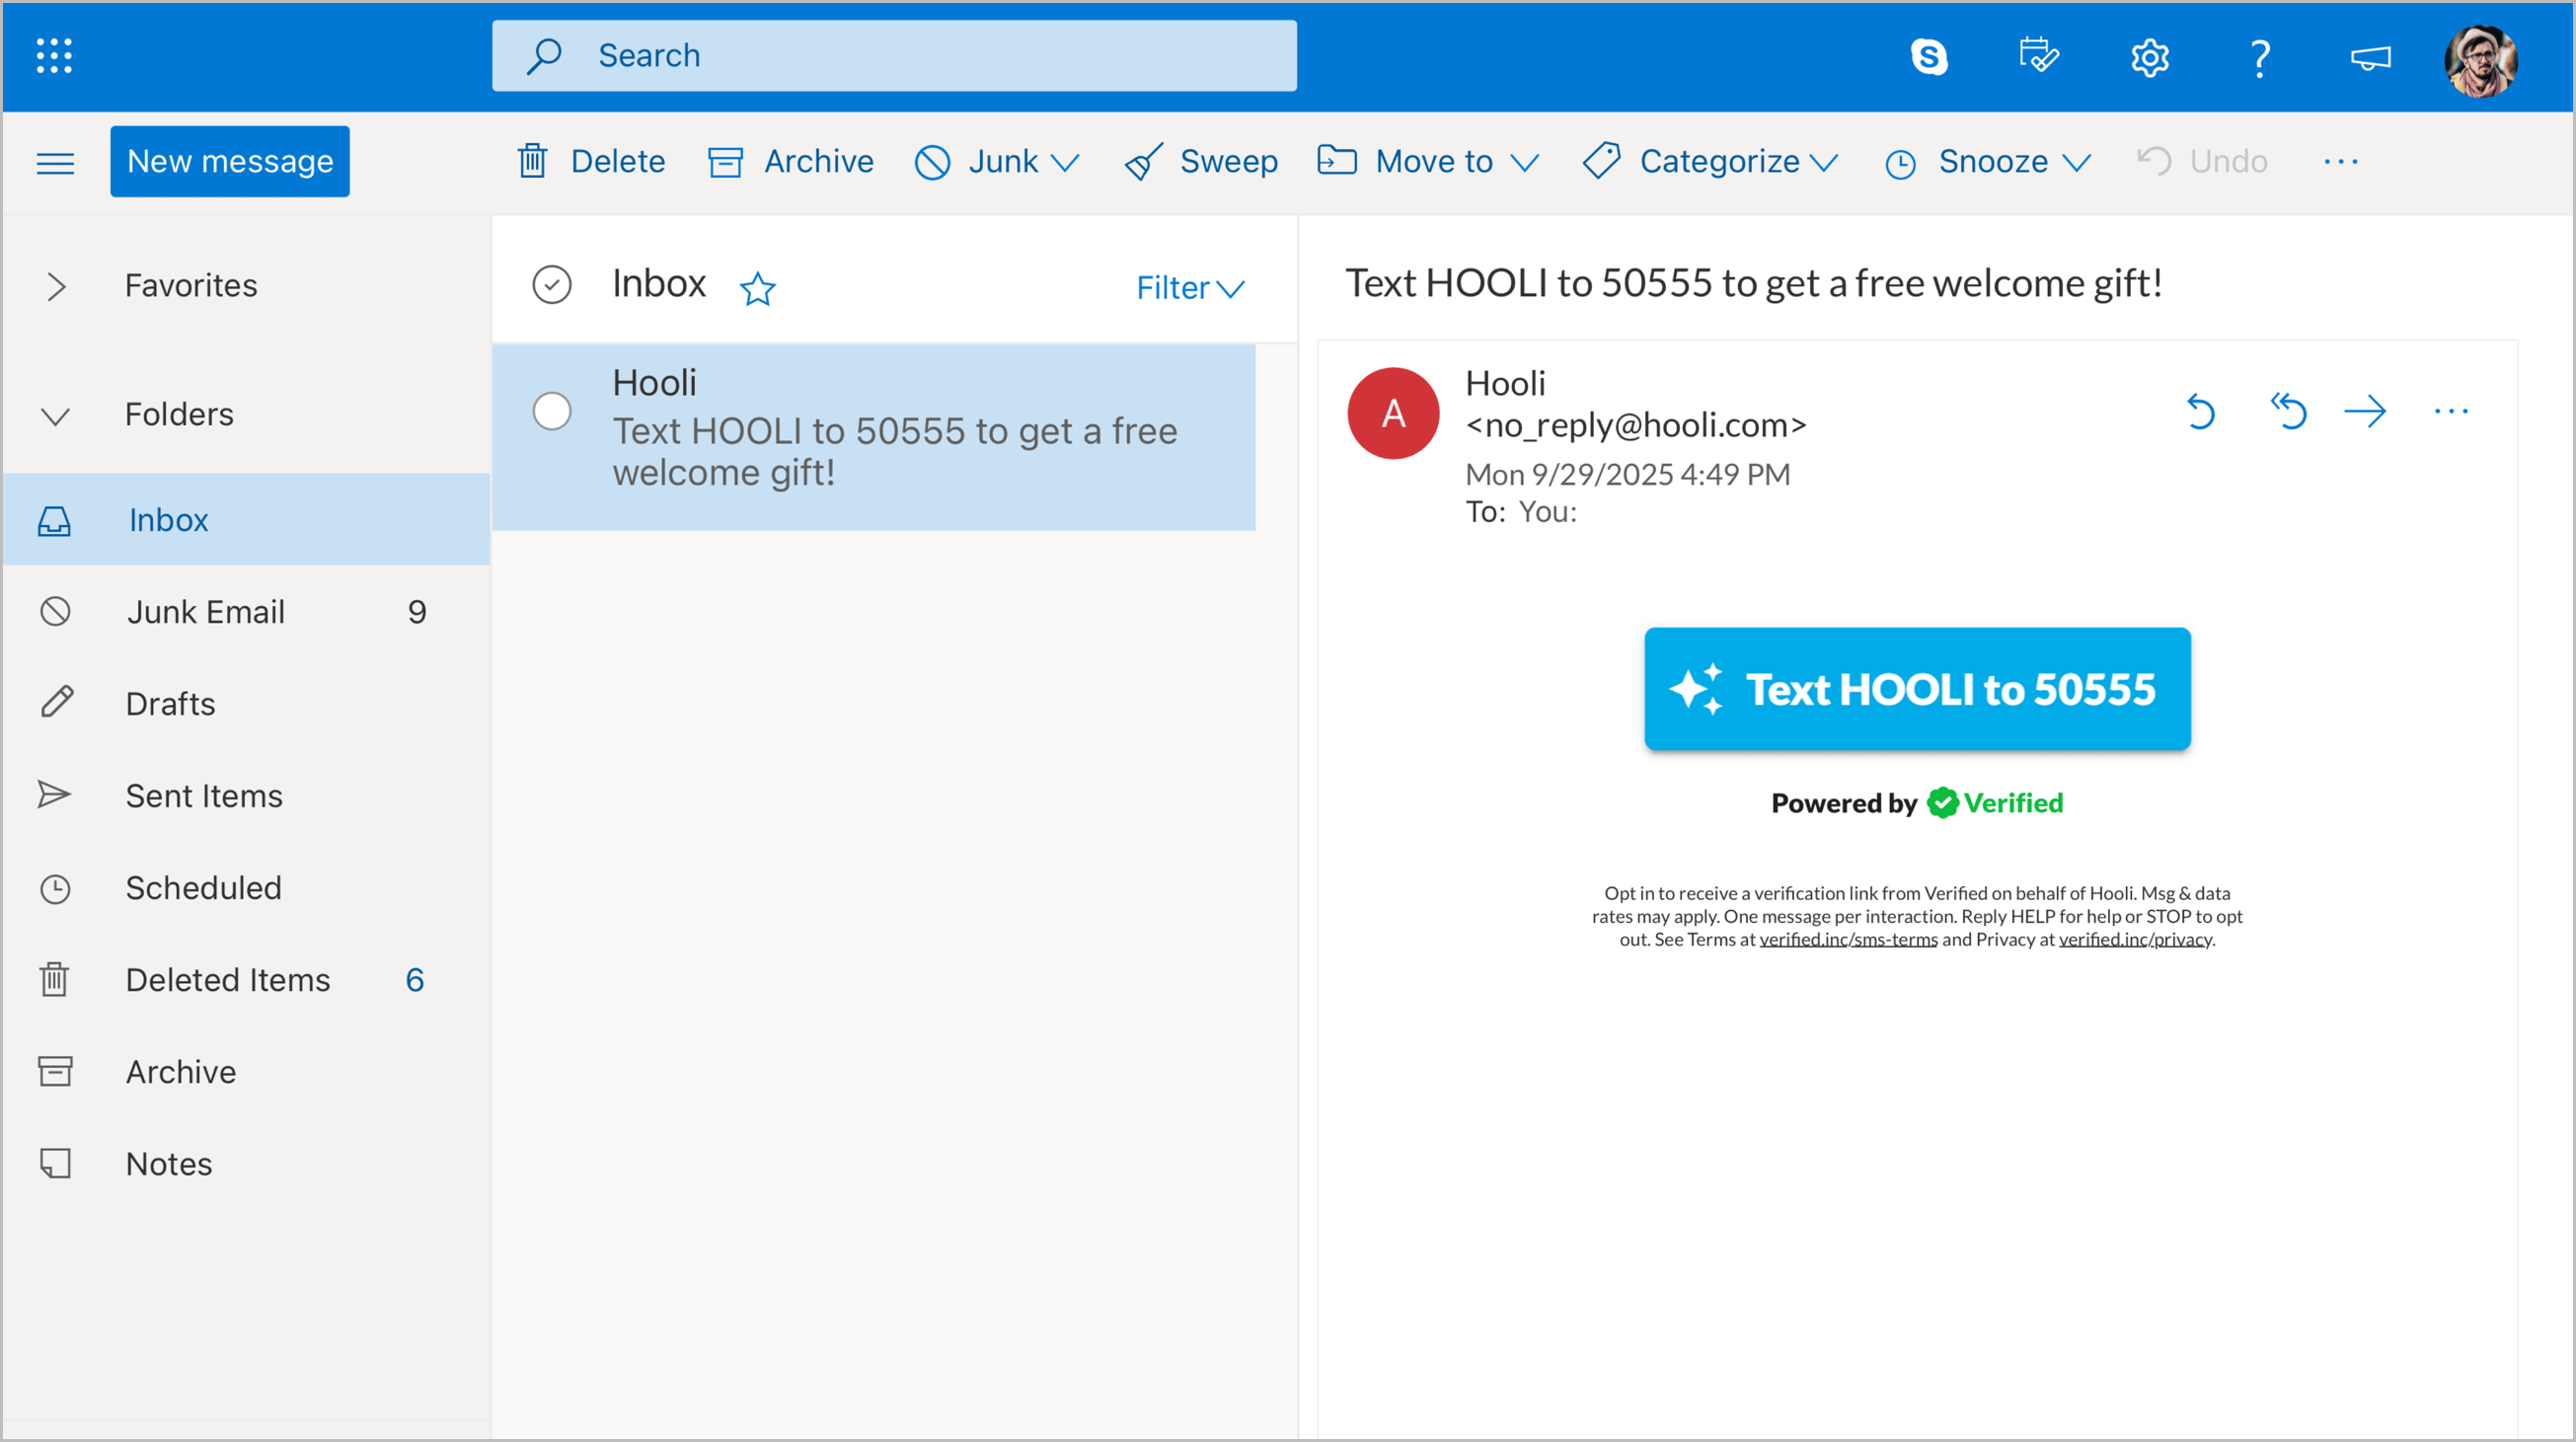The image size is (2576, 1442).
Task: Open the Move to dropdown
Action: (x=1427, y=161)
